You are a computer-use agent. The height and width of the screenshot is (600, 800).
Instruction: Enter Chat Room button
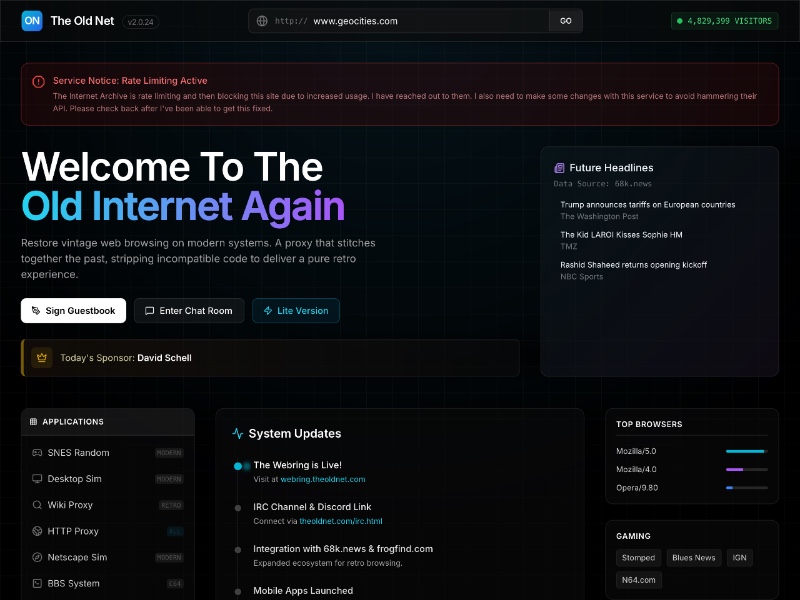(x=188, y=311)
